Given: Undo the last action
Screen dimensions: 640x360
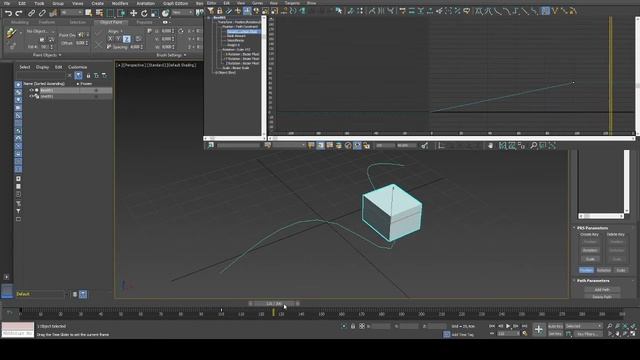Looking at the screenshot, I should click(8, 13).
